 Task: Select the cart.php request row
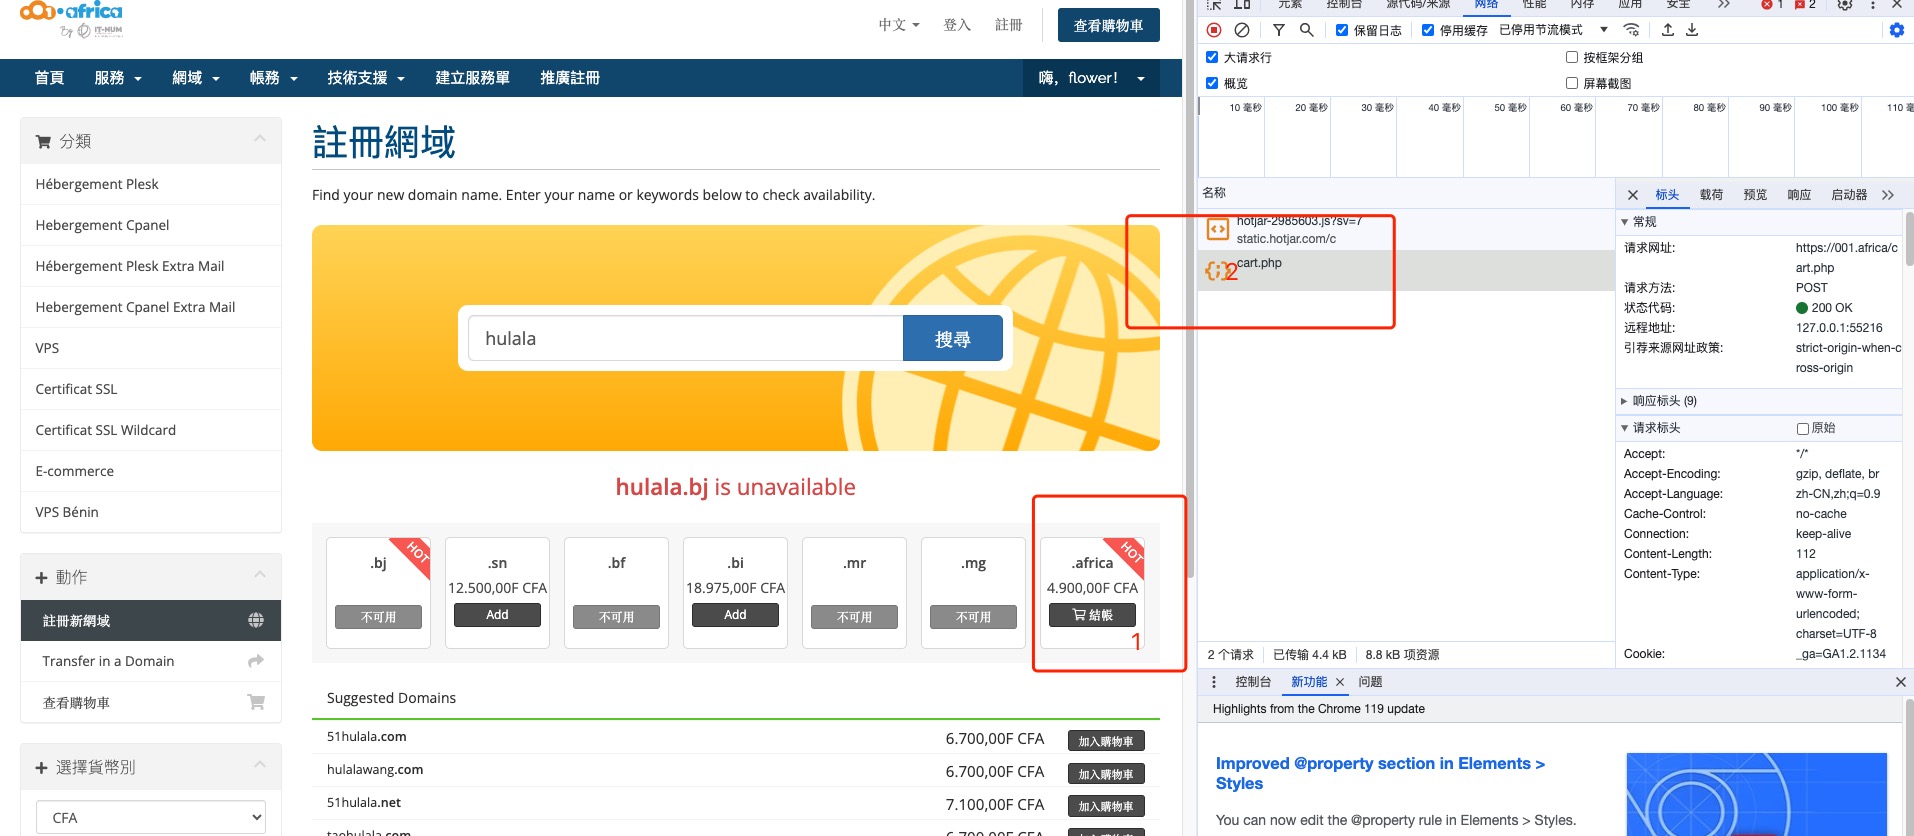pyautogui.click(x=1405, y=271)
